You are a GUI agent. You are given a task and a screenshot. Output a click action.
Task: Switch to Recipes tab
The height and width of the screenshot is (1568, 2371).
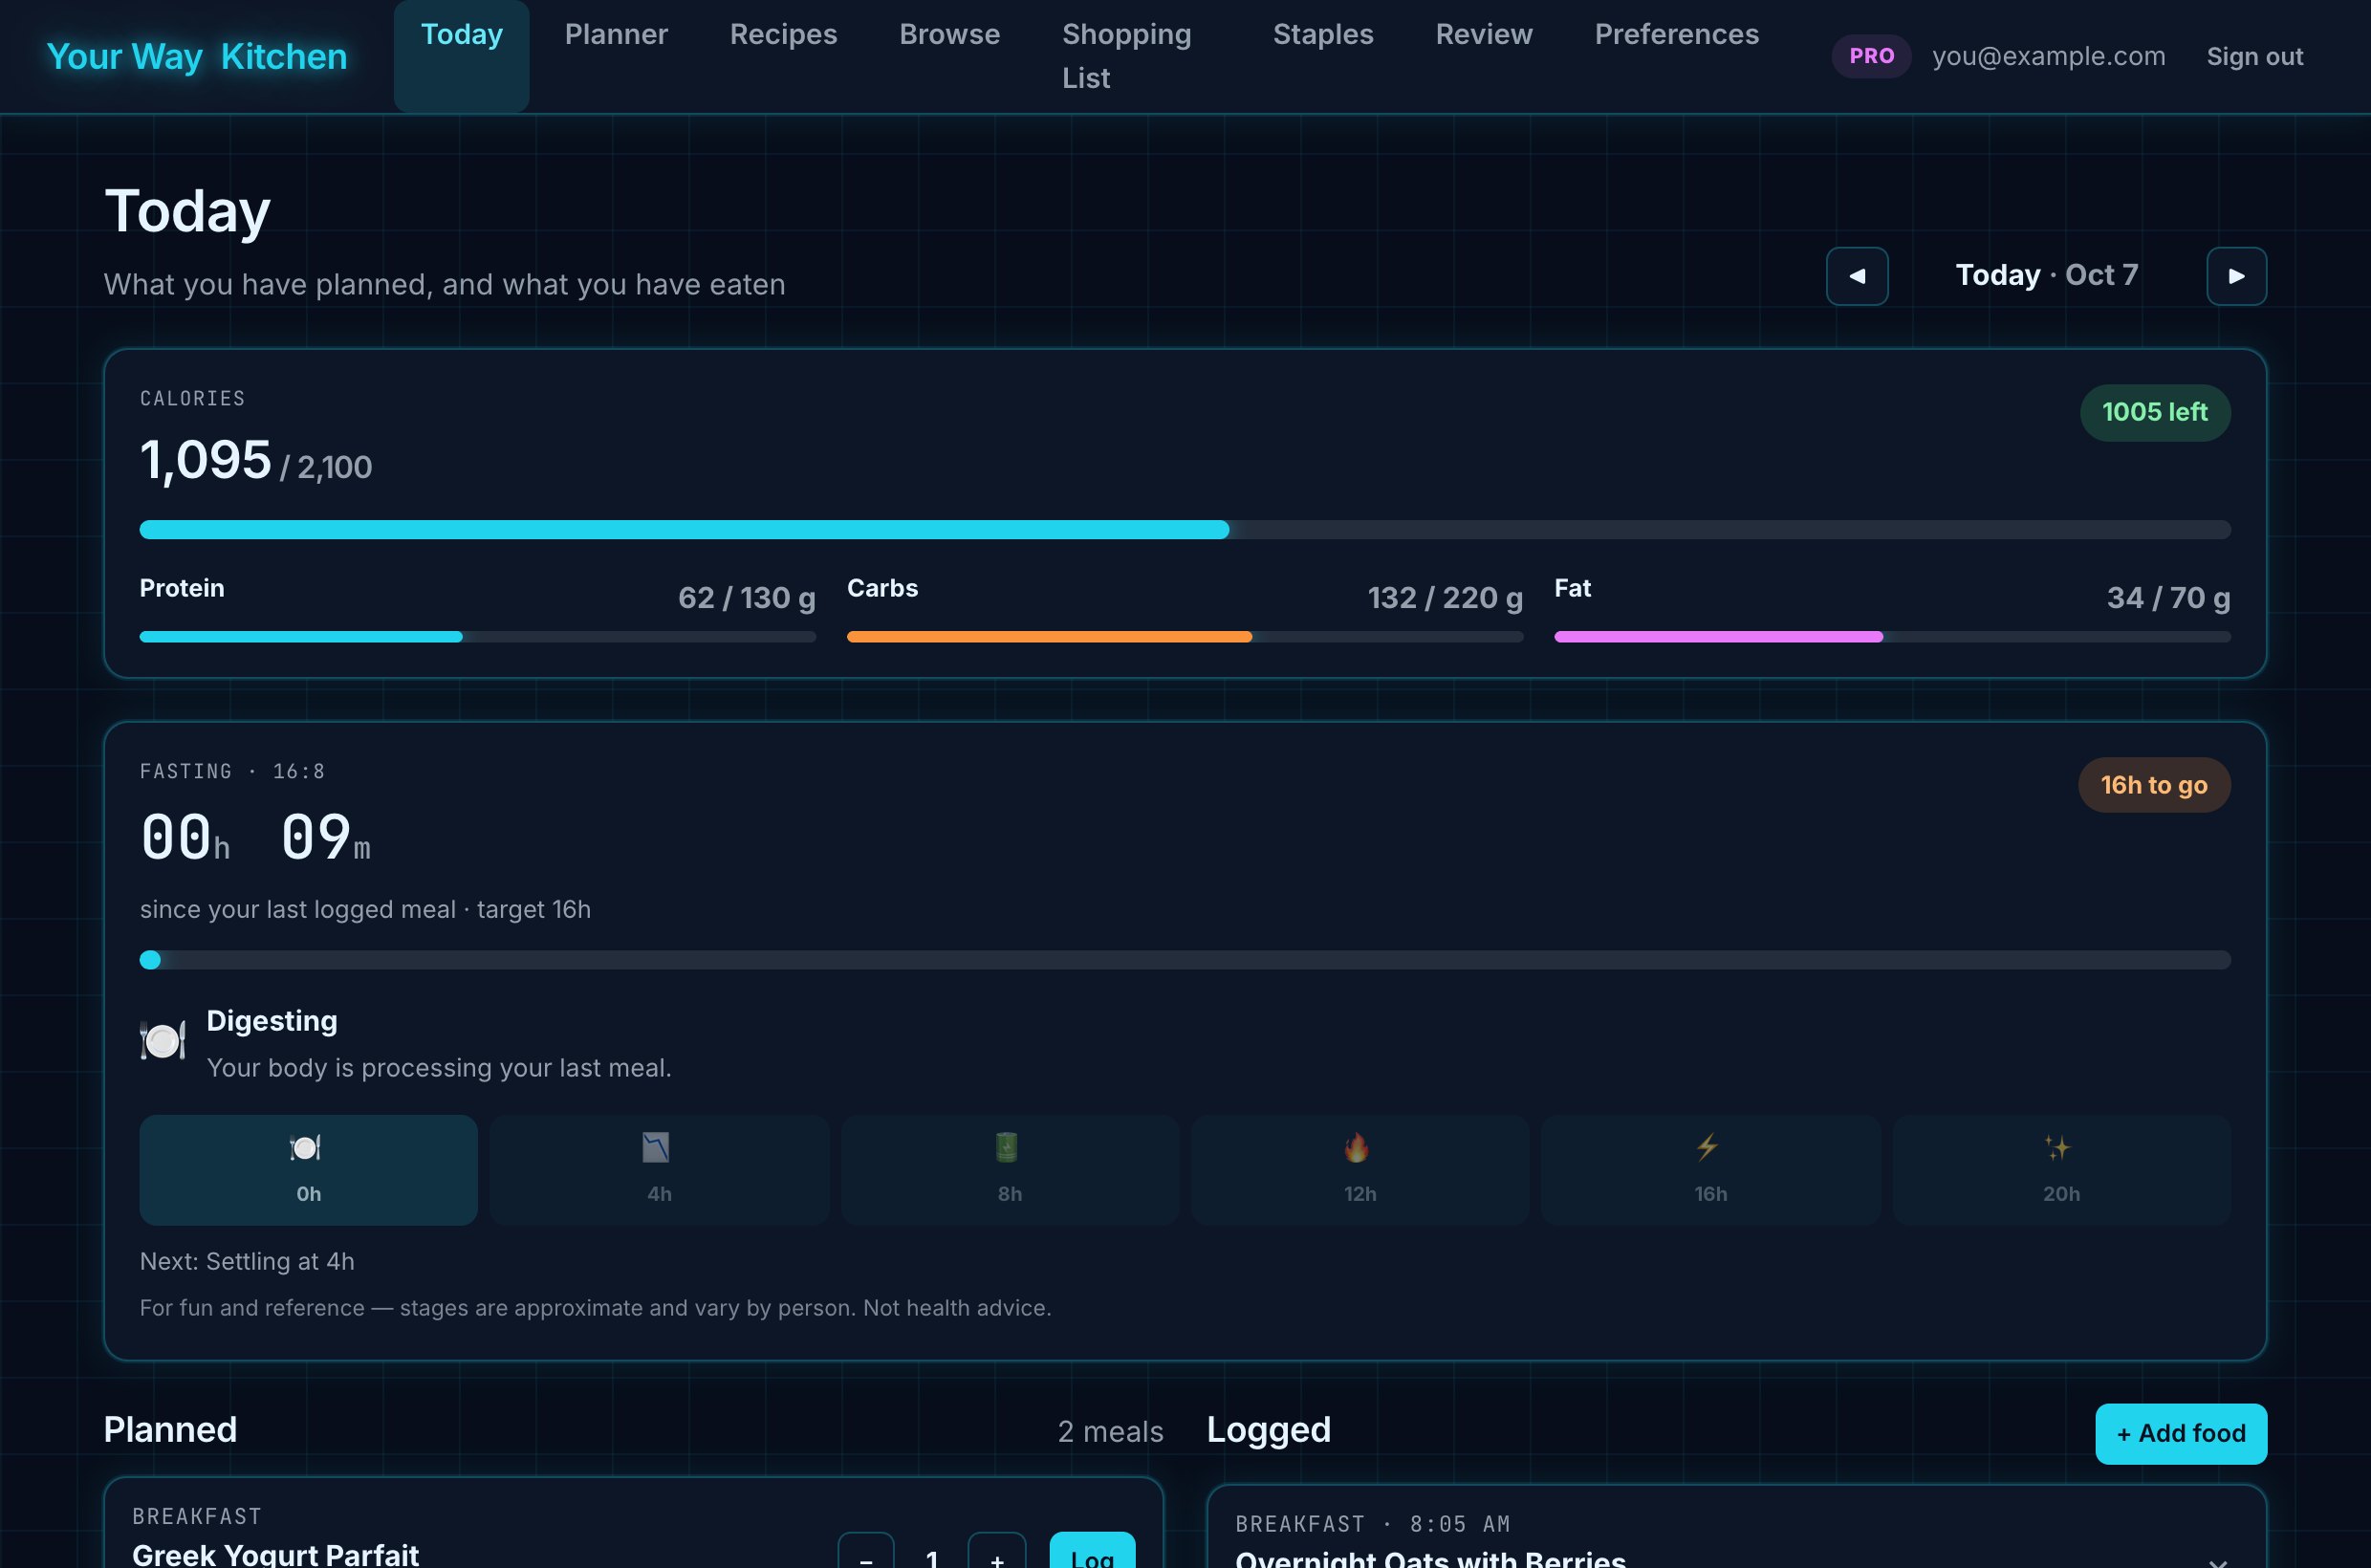[x=783, y=34]
